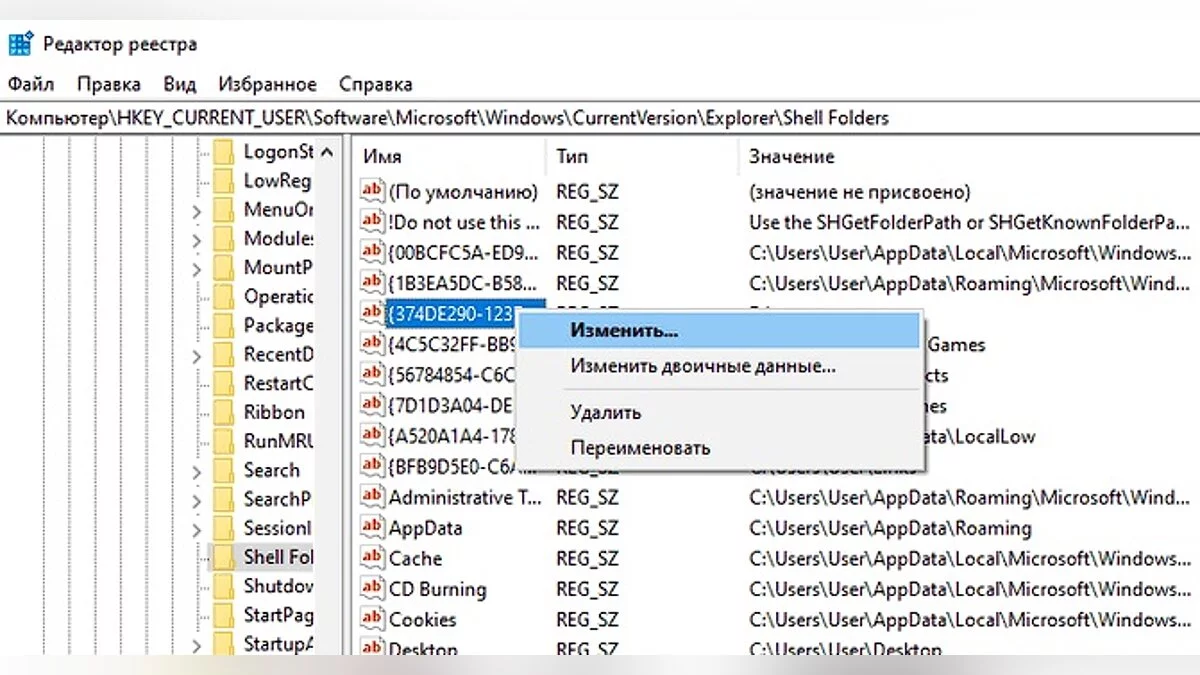Open the Избранное menu

(x=268, y=84)
